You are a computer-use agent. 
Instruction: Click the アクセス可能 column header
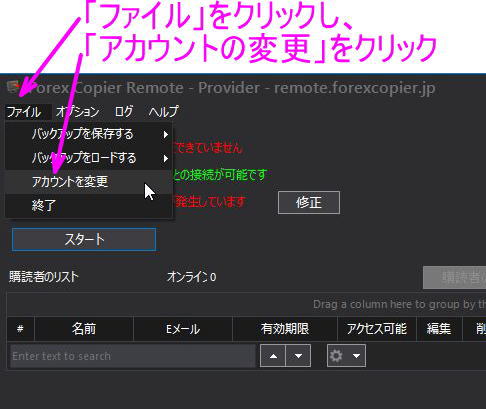coord(377,329)
